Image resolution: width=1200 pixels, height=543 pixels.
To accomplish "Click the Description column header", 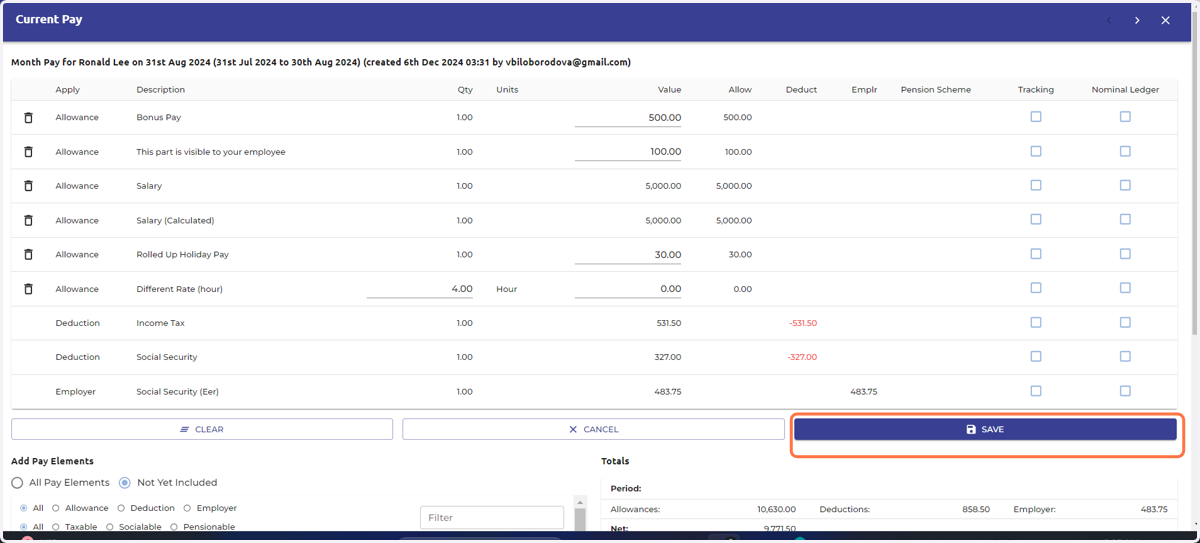I will (161, 90).
